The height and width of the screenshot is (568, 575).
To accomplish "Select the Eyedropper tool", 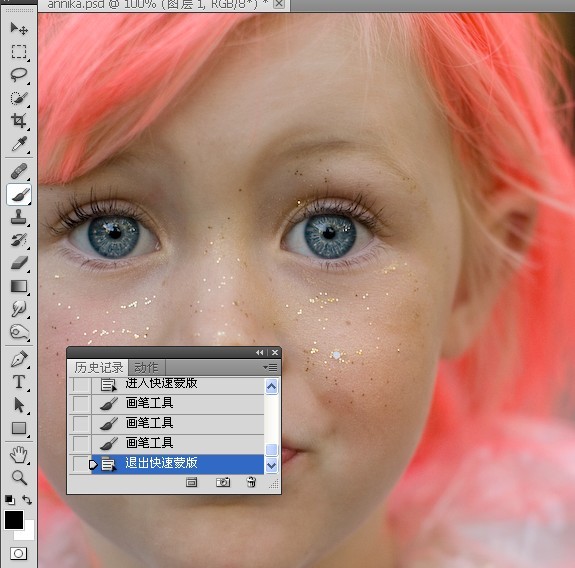I will pyautogui.click(x=19, y=144).
